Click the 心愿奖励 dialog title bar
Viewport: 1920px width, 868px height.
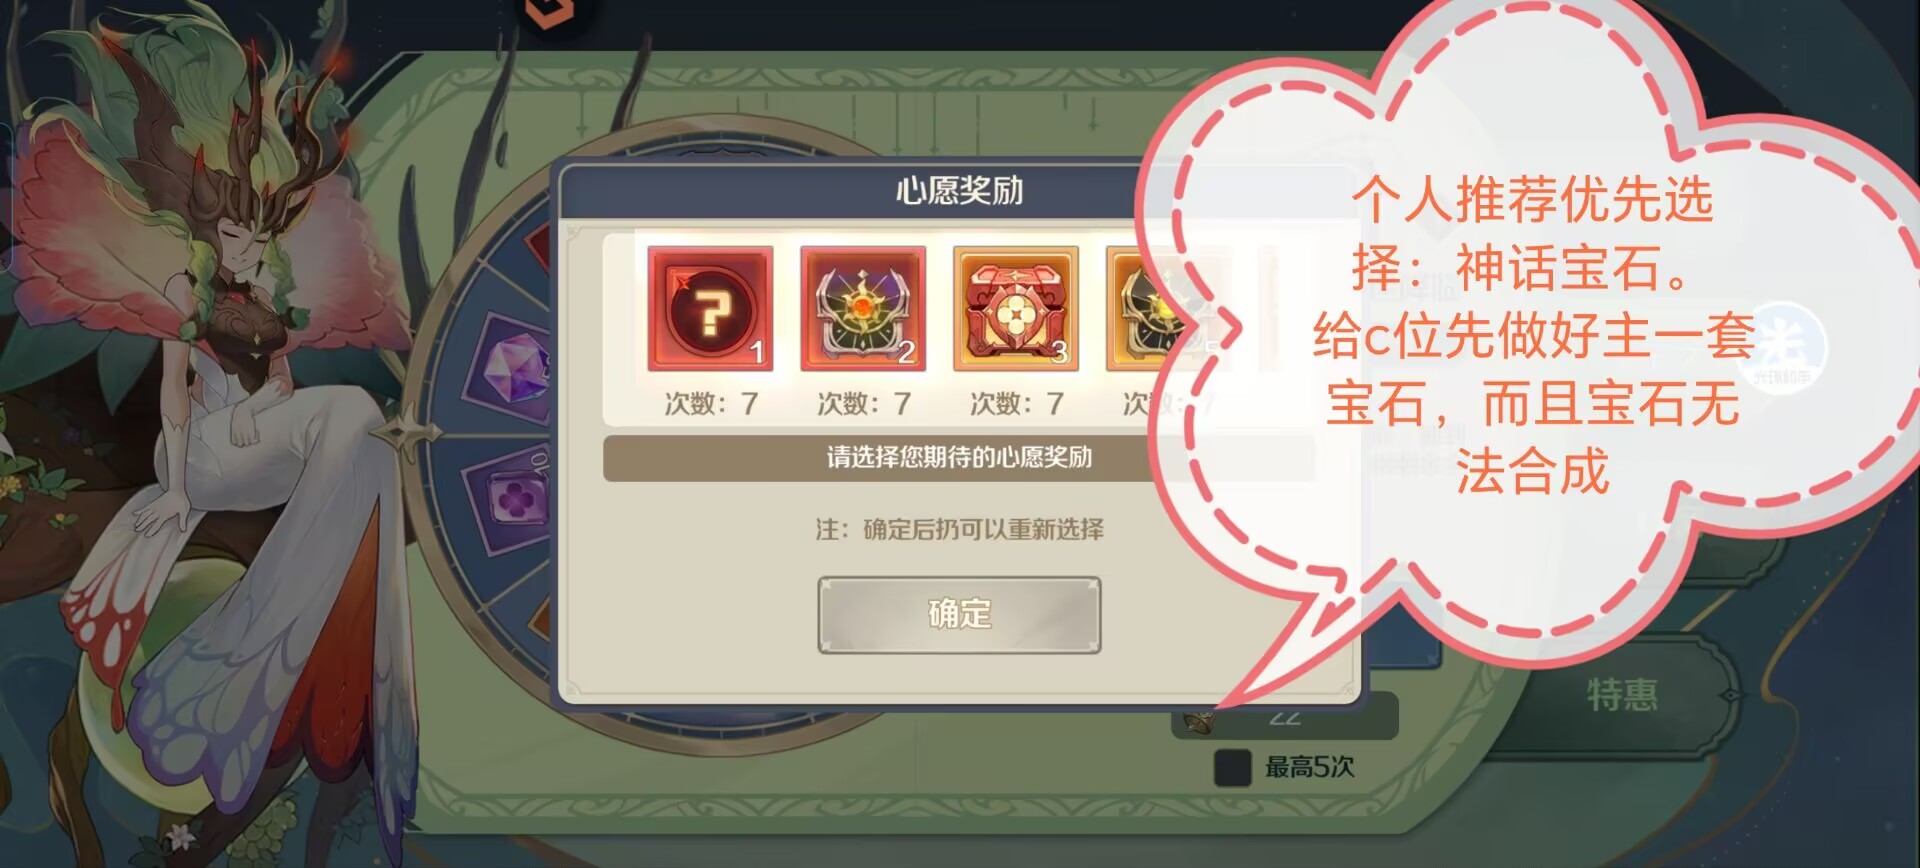click(958, 191)
